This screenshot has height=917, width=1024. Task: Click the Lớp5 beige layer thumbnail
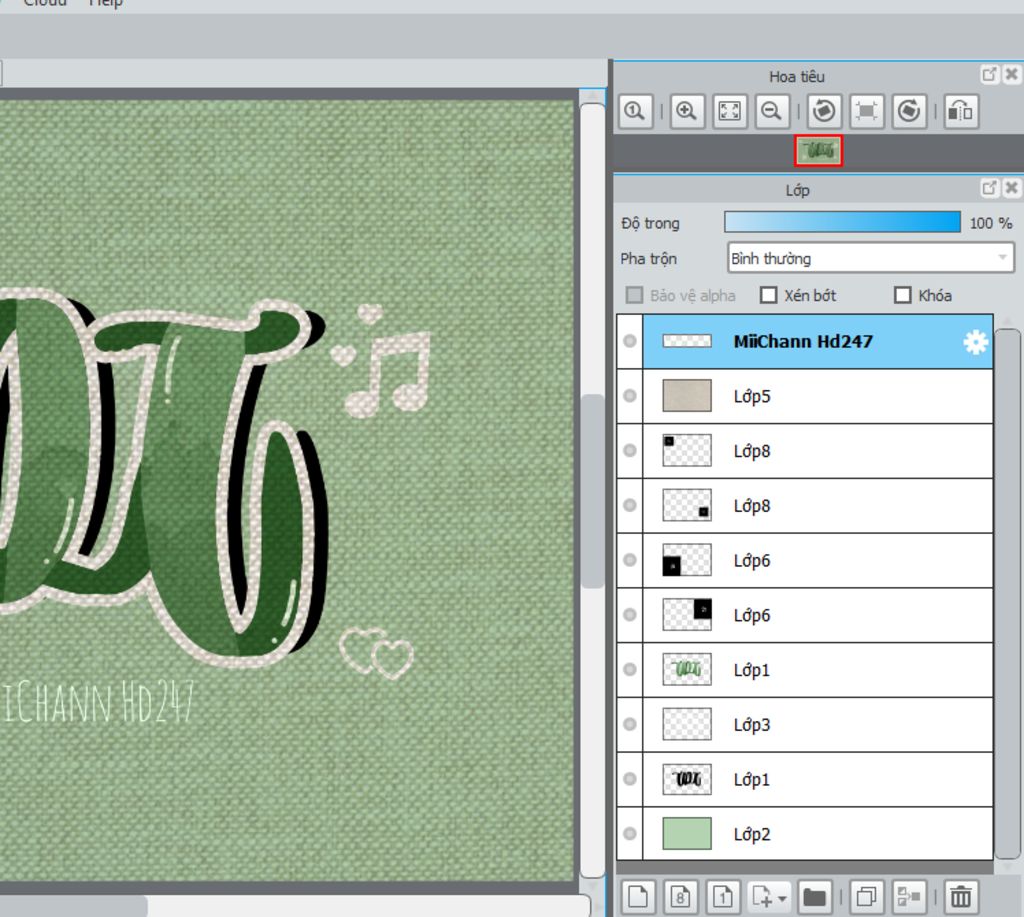point(687,396)
